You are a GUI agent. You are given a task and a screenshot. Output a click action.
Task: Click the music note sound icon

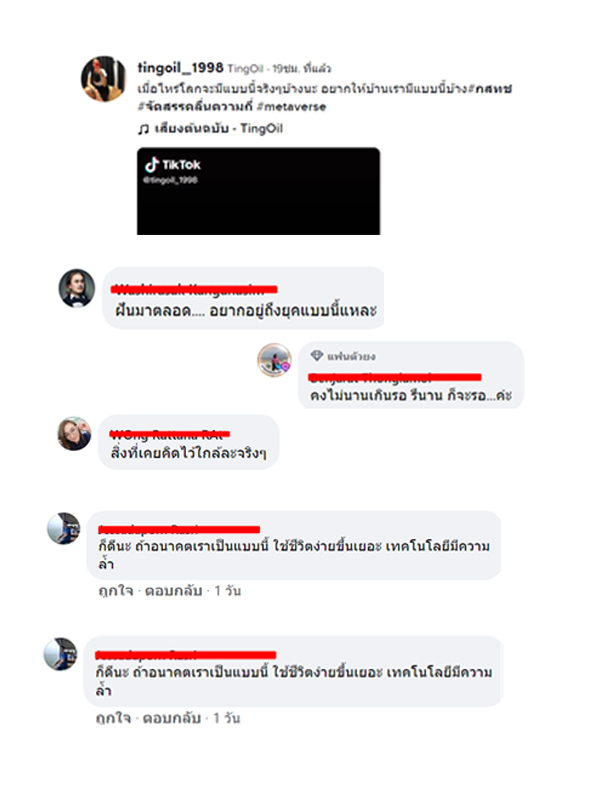(143, 129)
